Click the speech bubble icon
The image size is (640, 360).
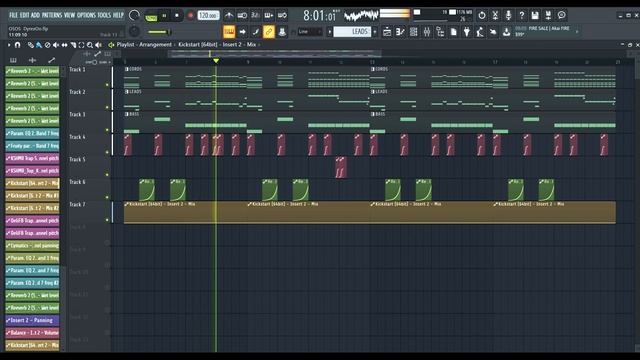pyautogui.click(x=562, y=16)
